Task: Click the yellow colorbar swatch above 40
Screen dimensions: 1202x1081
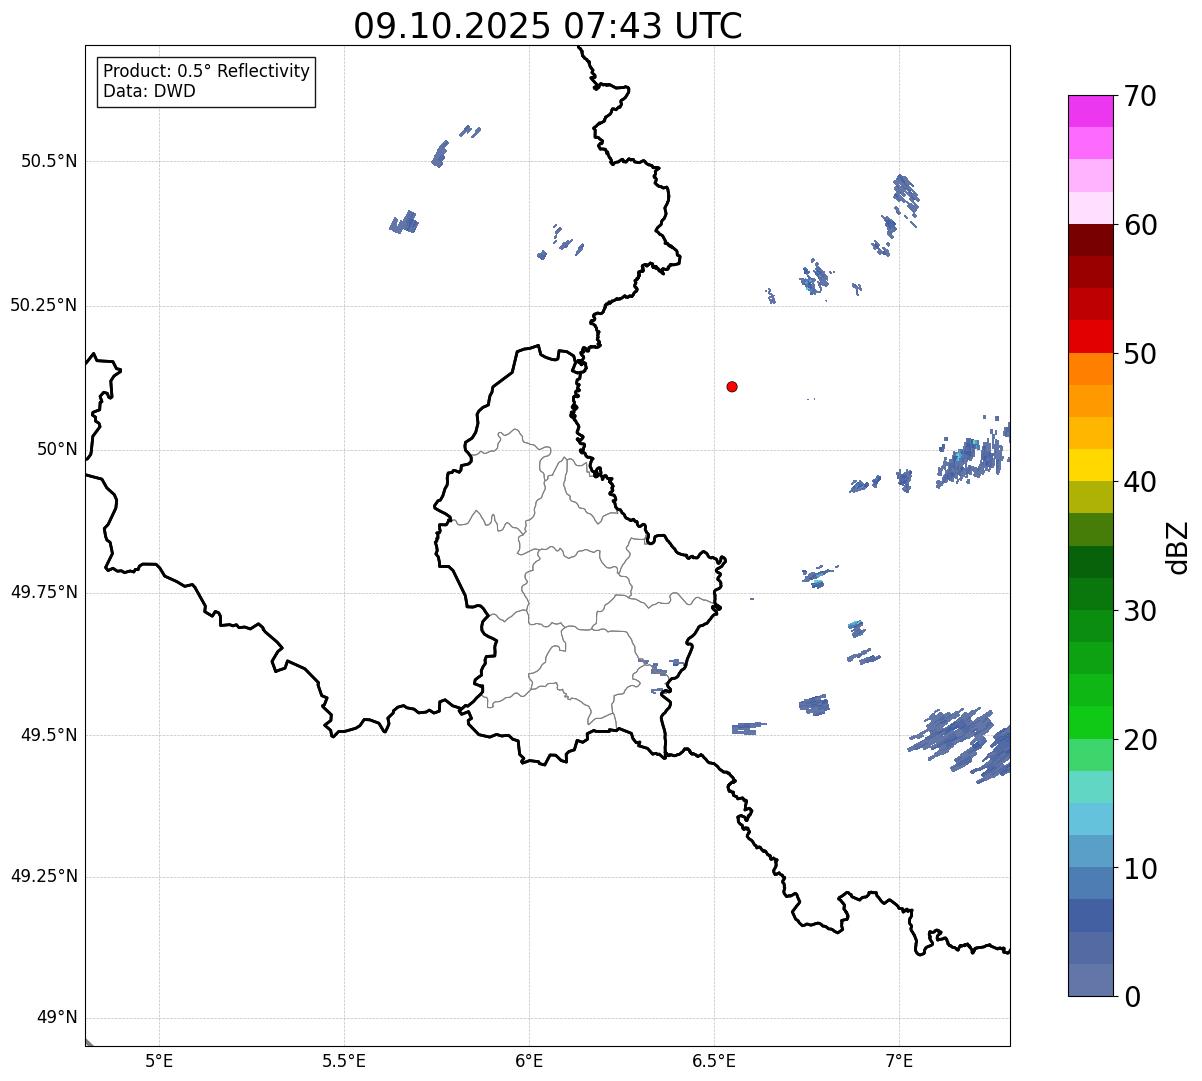Action: pos(1090,465)
